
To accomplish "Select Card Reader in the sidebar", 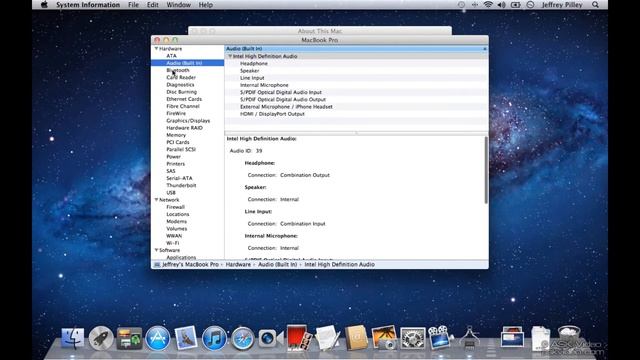I will (181, 77).
